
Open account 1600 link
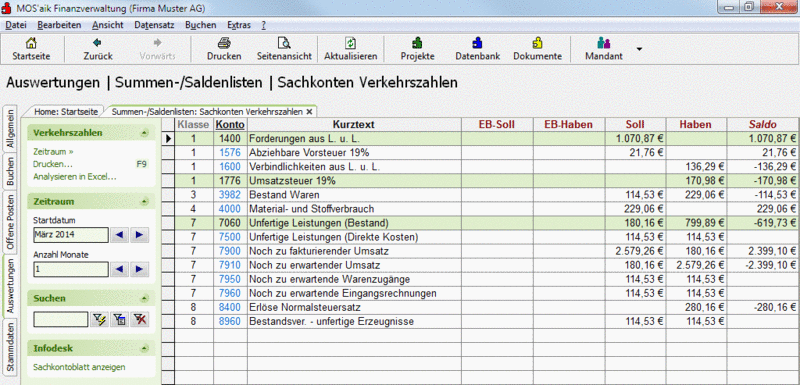[x=230, y=166]
